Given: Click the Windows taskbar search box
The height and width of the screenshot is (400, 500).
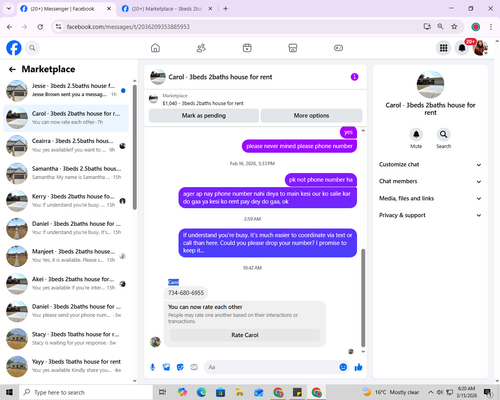Looking at the screenshot, I should pos(86,392).
